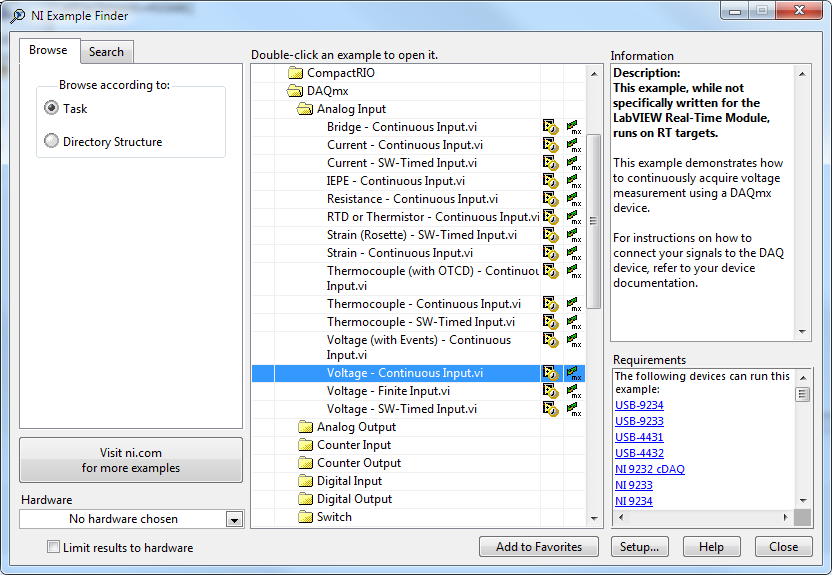
Task: Click the Help button
Action: point(711,547)
